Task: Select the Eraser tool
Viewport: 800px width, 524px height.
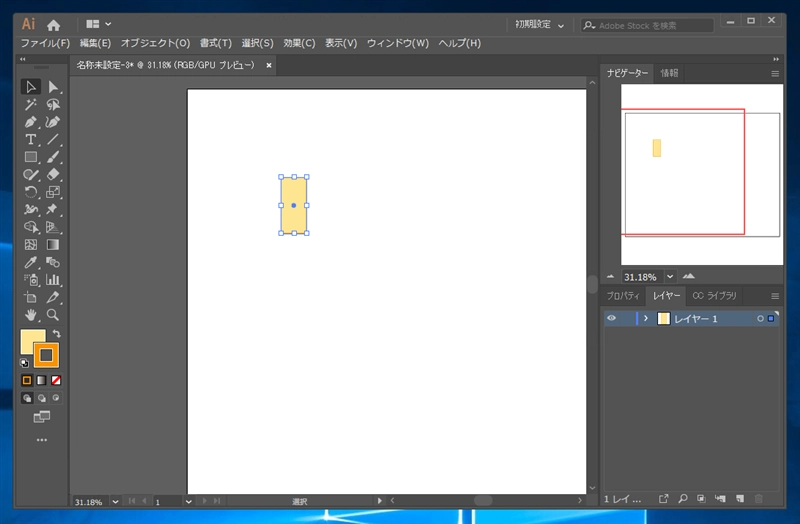Action: (53, 174)
